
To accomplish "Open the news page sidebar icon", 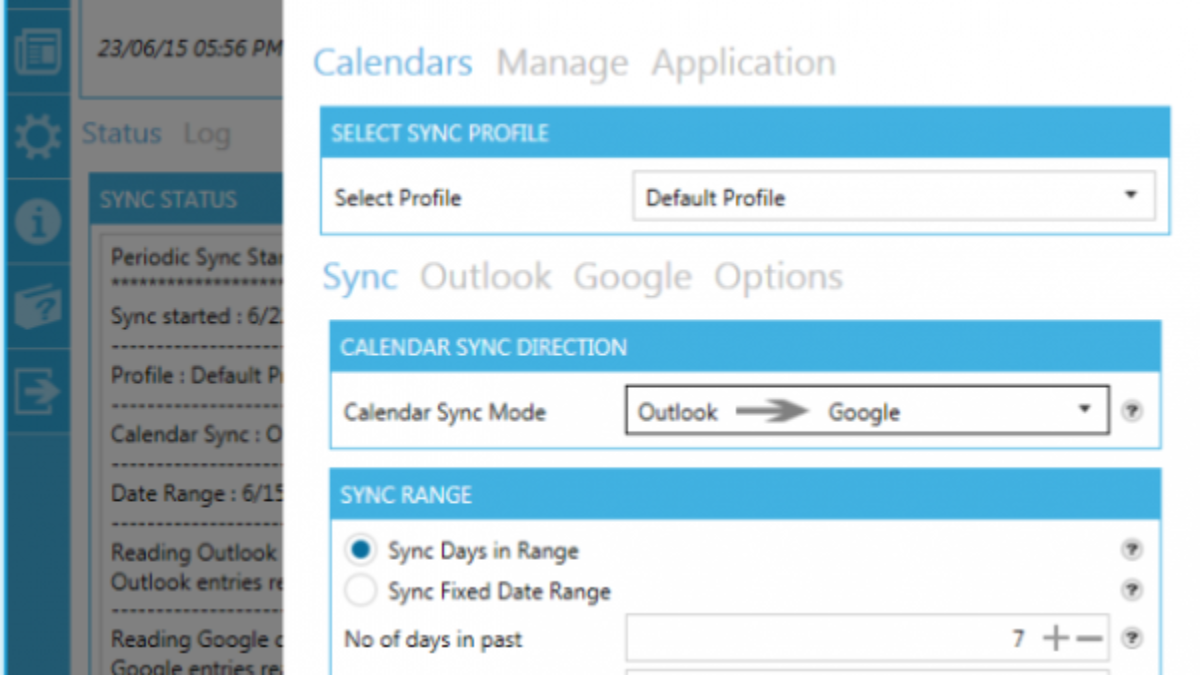I will [x=38, y=52].
